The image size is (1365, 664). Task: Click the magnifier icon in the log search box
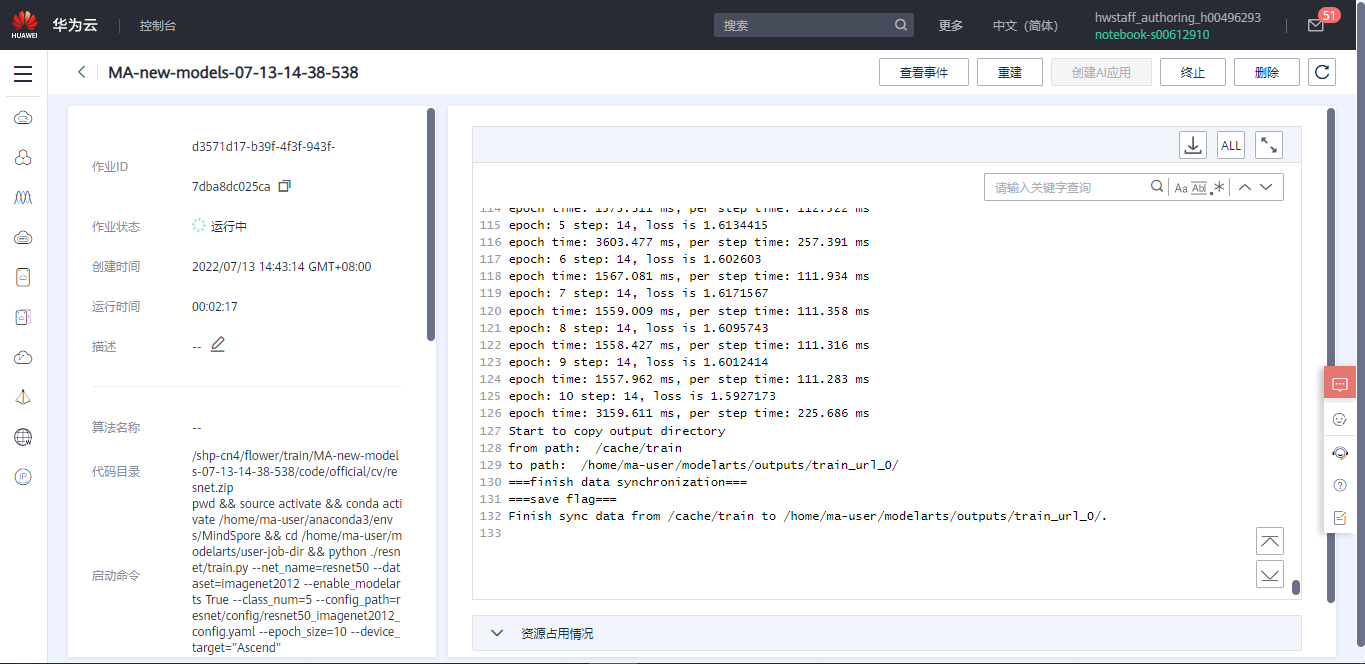click(1157, 187)
